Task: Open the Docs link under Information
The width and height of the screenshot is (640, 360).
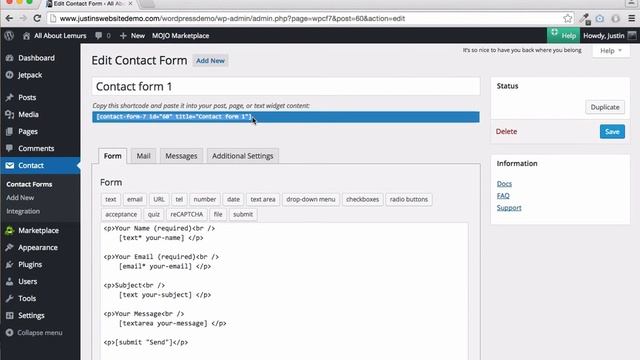Action: coord(504,184)
